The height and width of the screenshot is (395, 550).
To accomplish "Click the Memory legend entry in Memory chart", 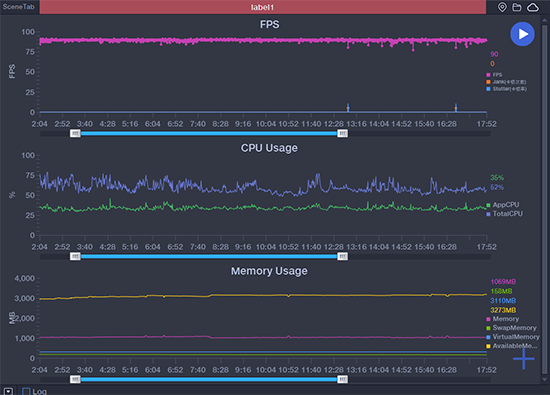I will pos(503,319).
